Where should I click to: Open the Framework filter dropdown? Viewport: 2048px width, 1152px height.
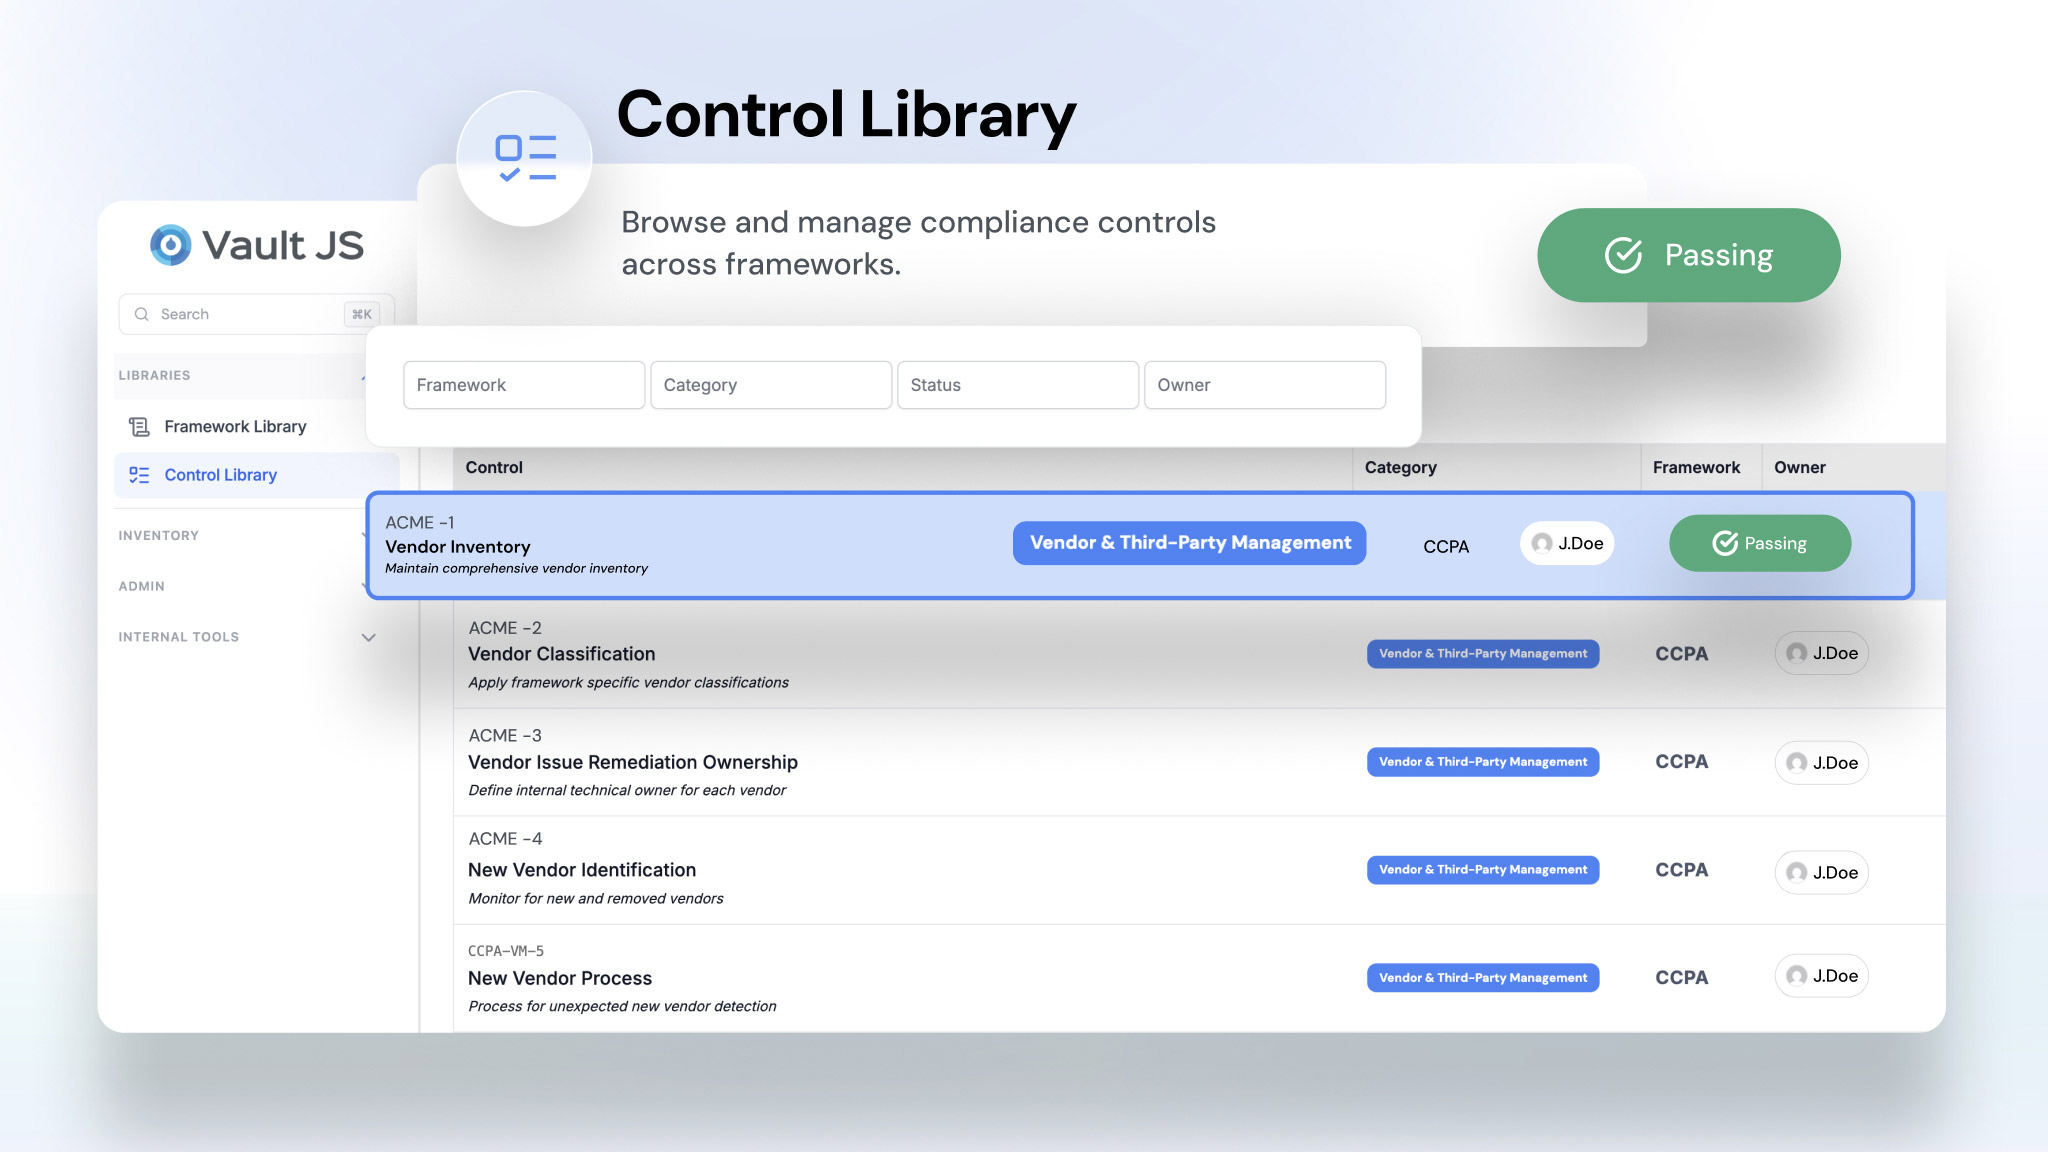(523, 385)
